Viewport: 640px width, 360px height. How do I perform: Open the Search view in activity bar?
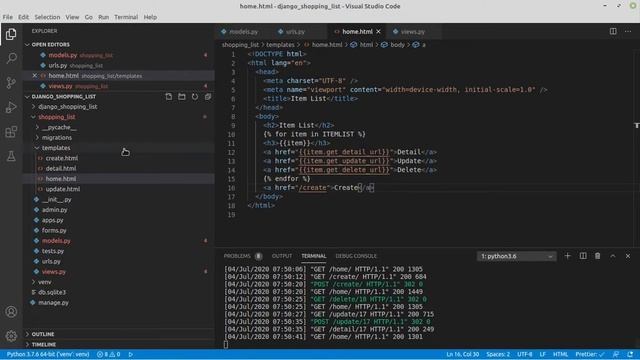tap(11, 58)
